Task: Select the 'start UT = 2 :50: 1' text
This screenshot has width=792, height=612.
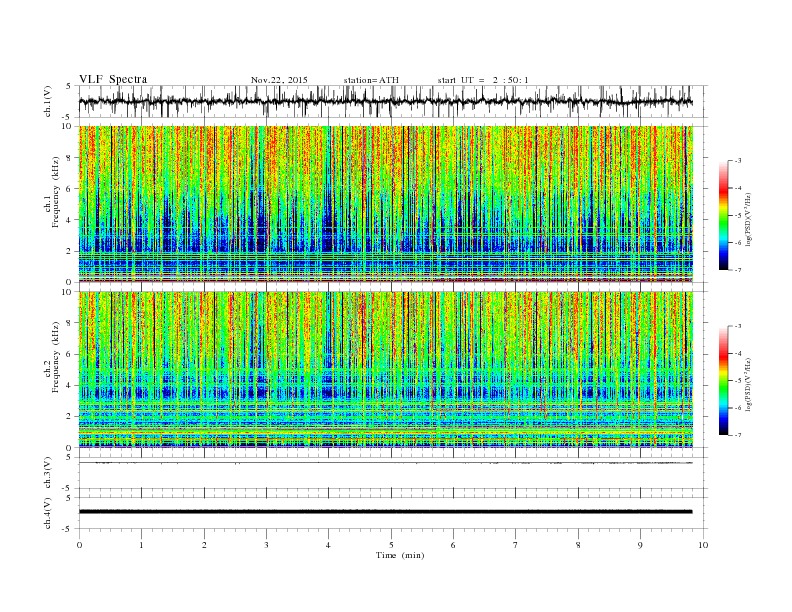Action: coord(483,80)
